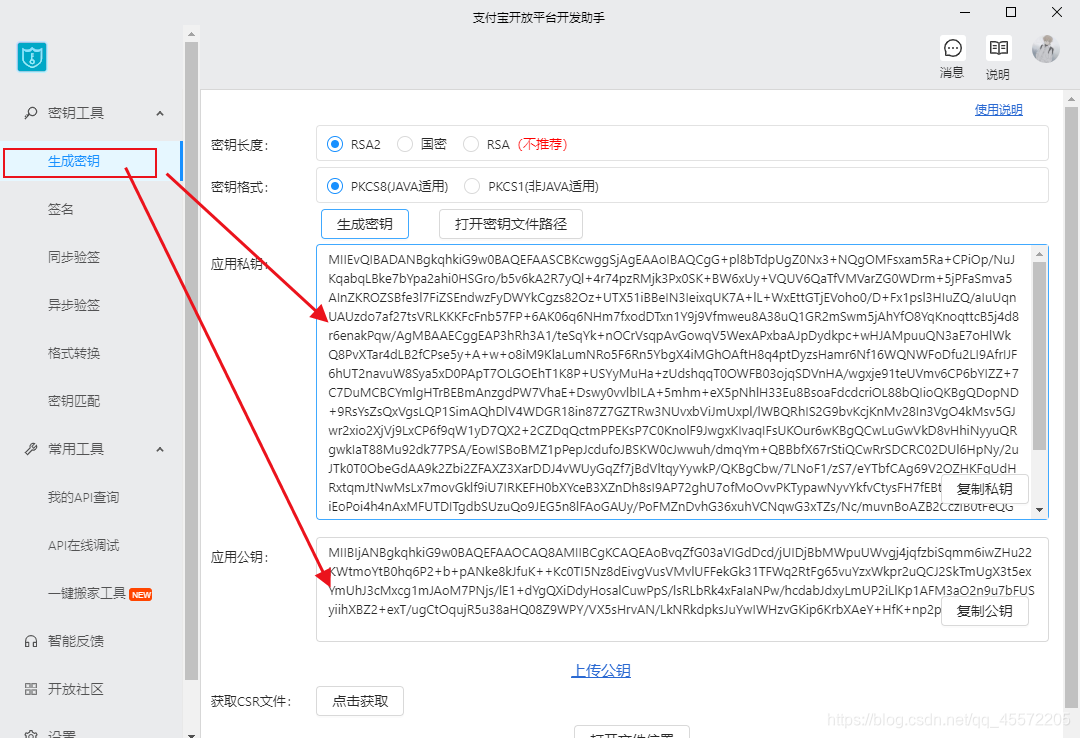Click the 密钥长度 label
Viewport: 1080px width, 738px height.
pyautogui.click(x=240, y=145)
